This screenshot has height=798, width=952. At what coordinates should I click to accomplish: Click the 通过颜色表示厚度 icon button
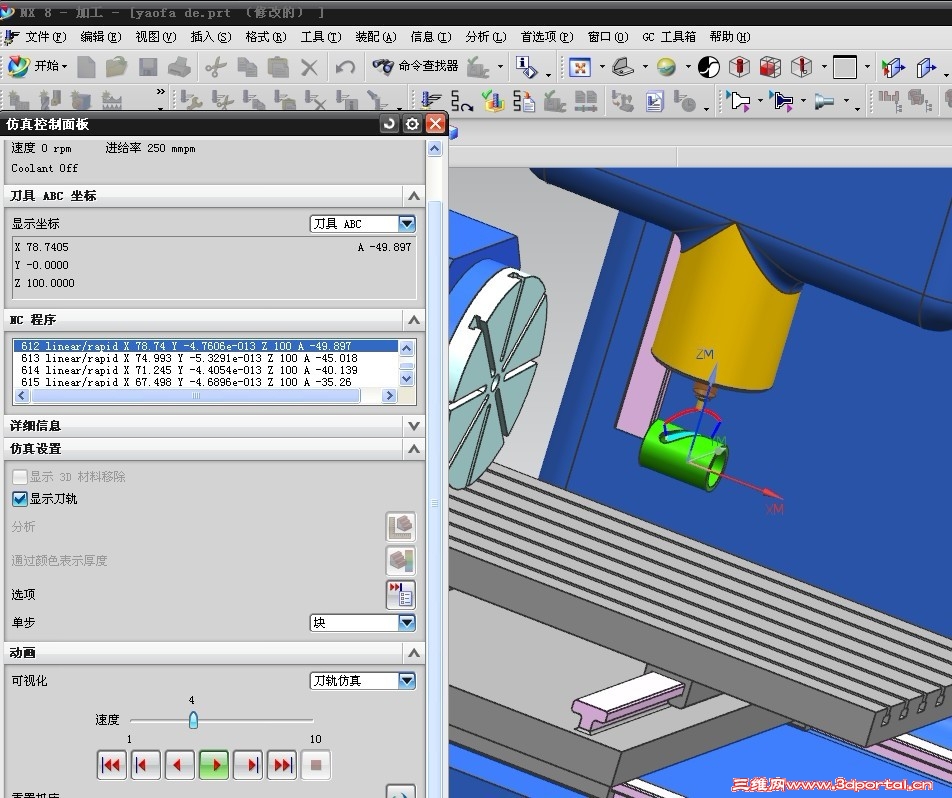[401, 561]
